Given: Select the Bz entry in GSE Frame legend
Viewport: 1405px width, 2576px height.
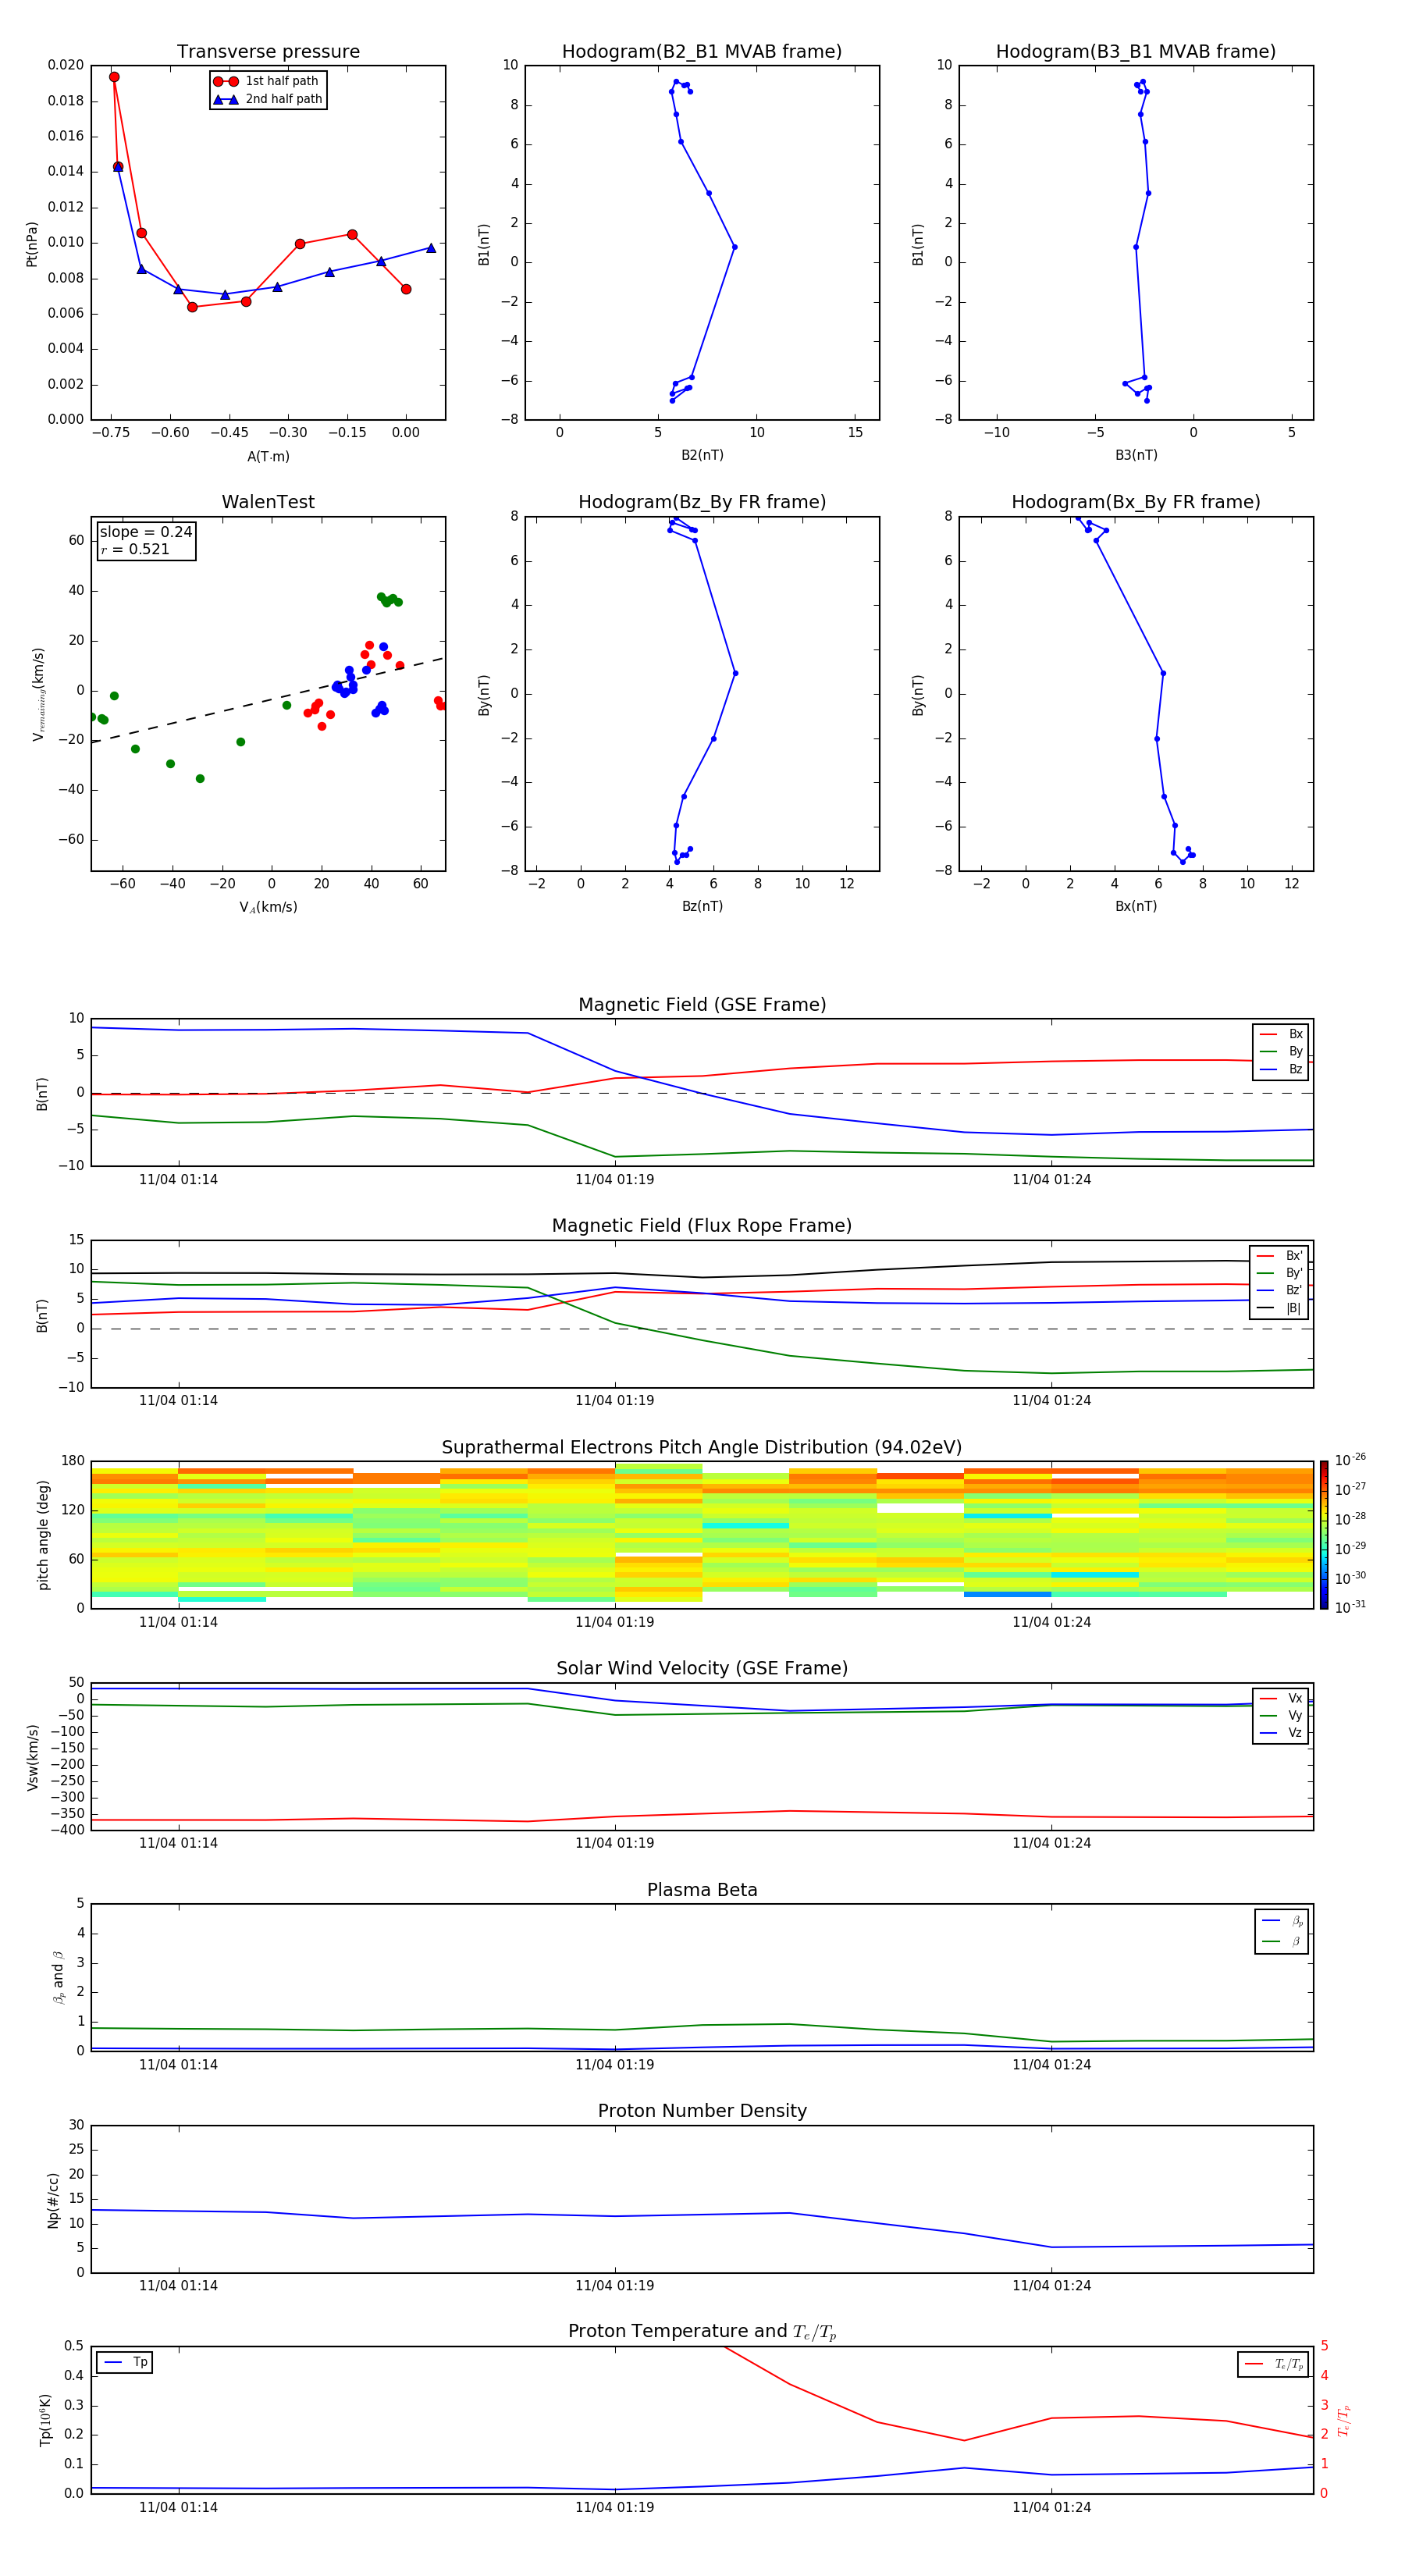Looking at the screenshot, I should [x=1281, y=1070].
